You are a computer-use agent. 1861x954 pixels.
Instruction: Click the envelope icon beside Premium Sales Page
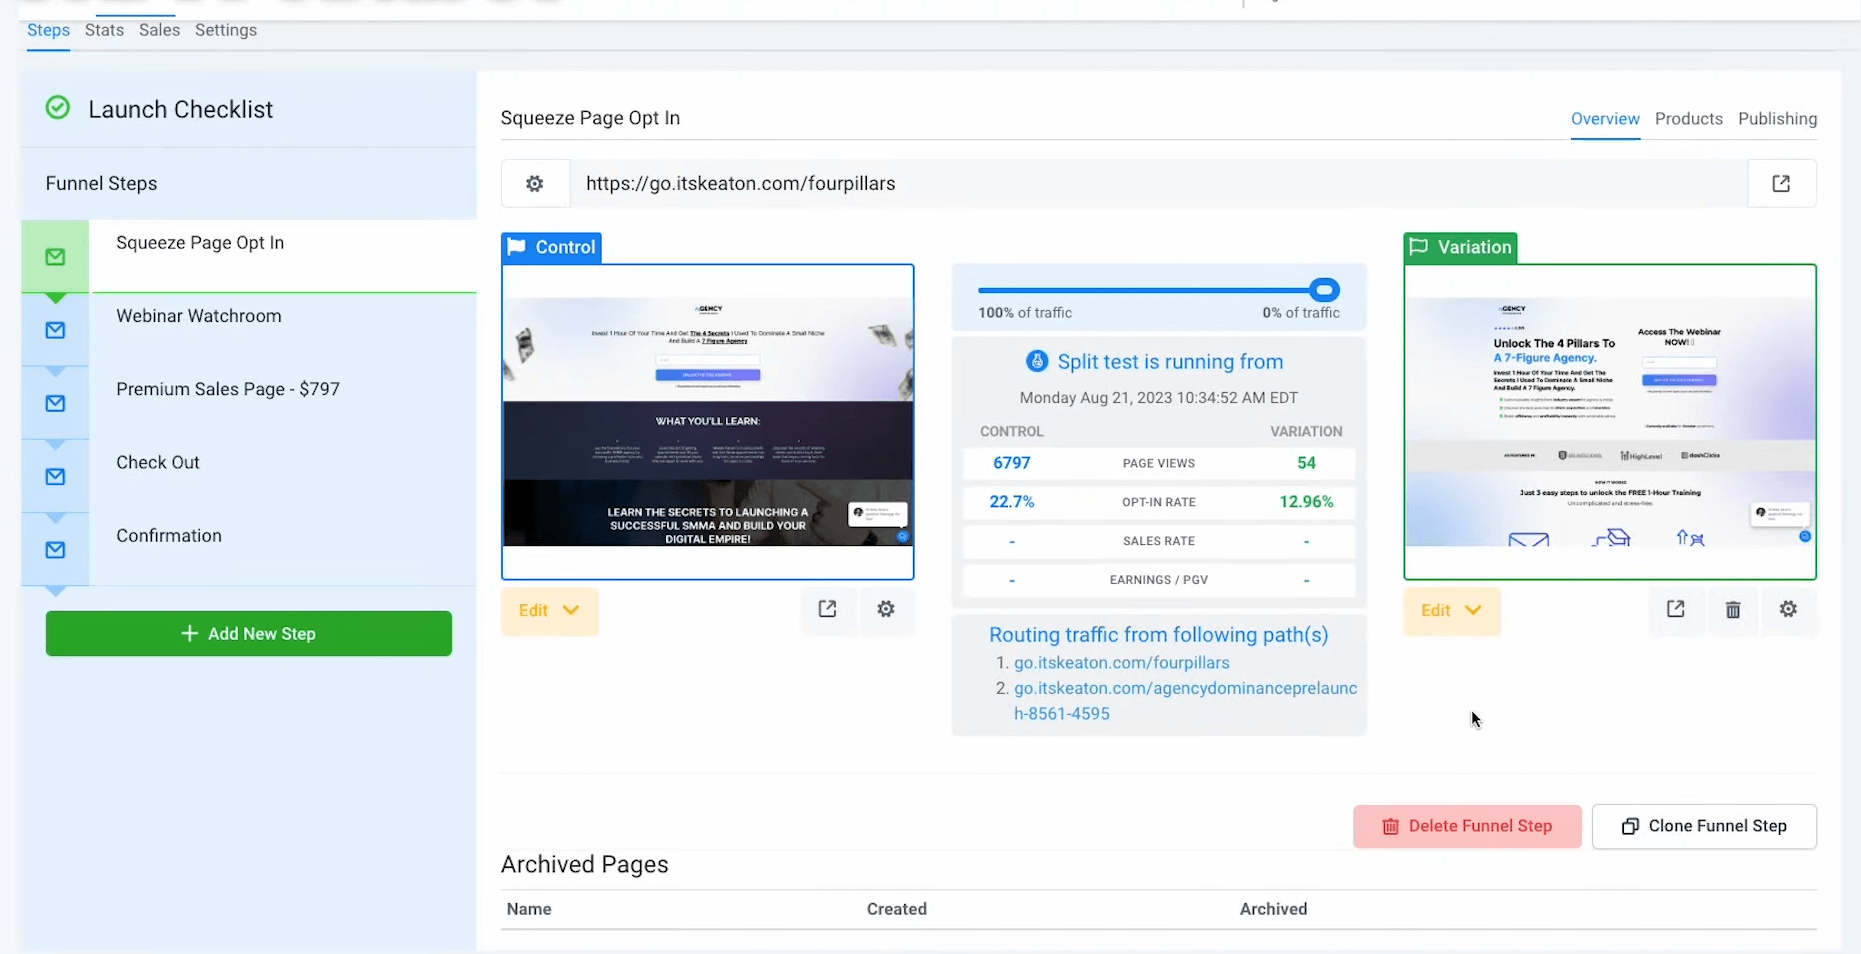pyautogui.click(x=56, y=403)
